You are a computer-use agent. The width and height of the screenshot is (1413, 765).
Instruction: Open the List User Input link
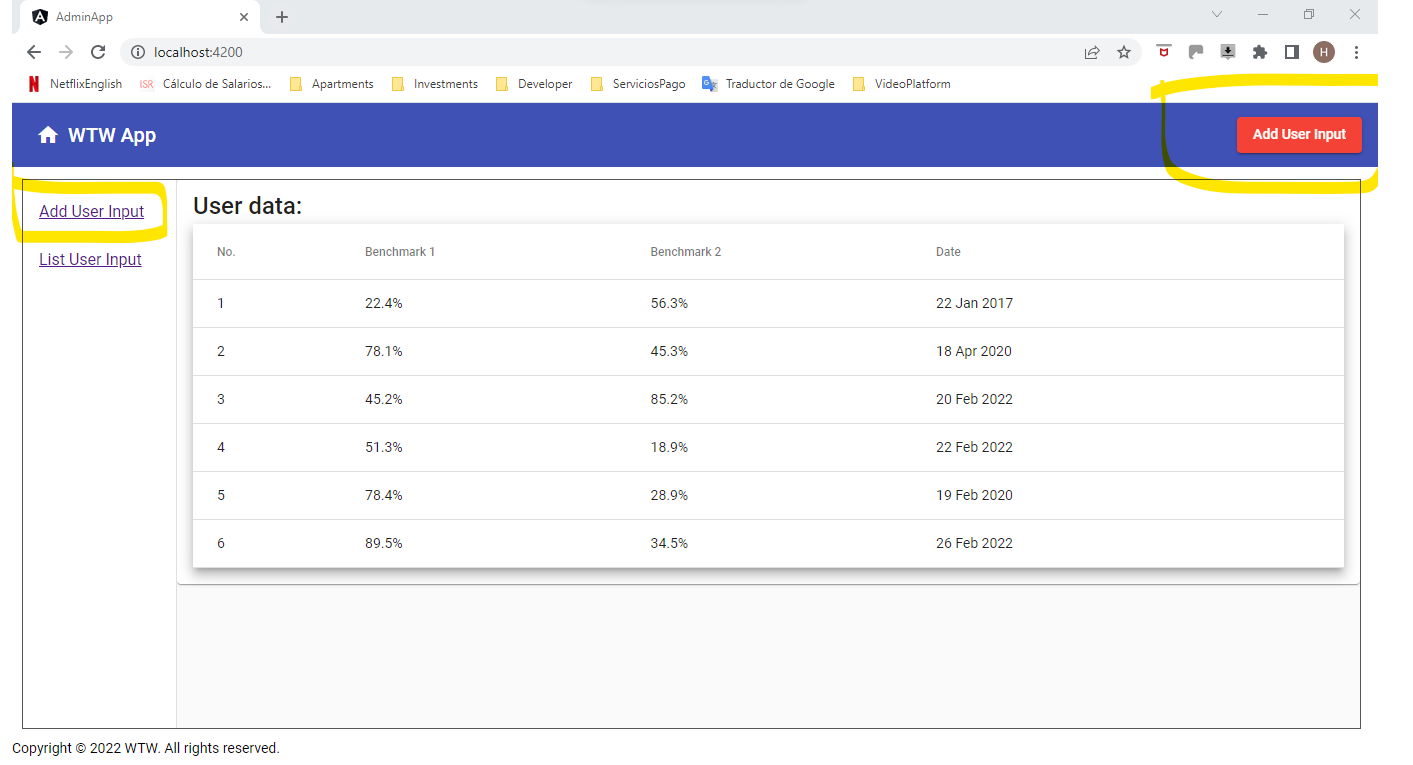[x=90, y=259]
